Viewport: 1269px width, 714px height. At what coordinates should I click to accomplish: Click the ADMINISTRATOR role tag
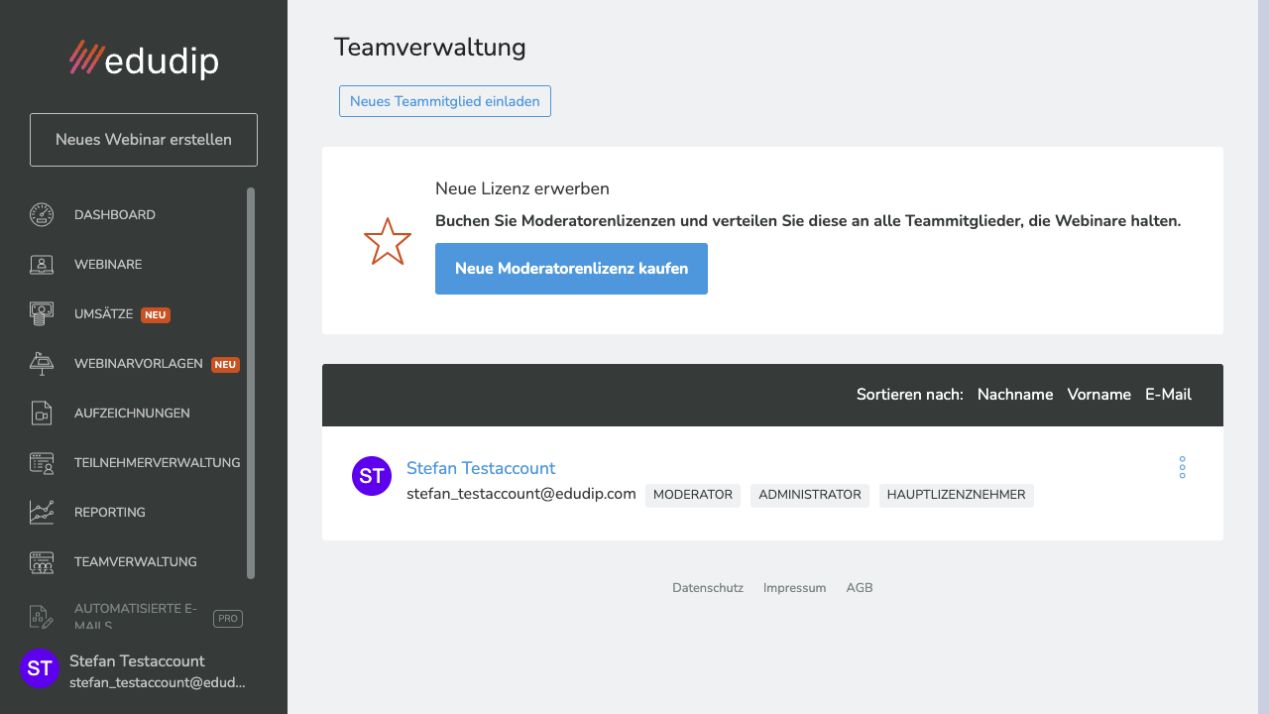[810, 495]
